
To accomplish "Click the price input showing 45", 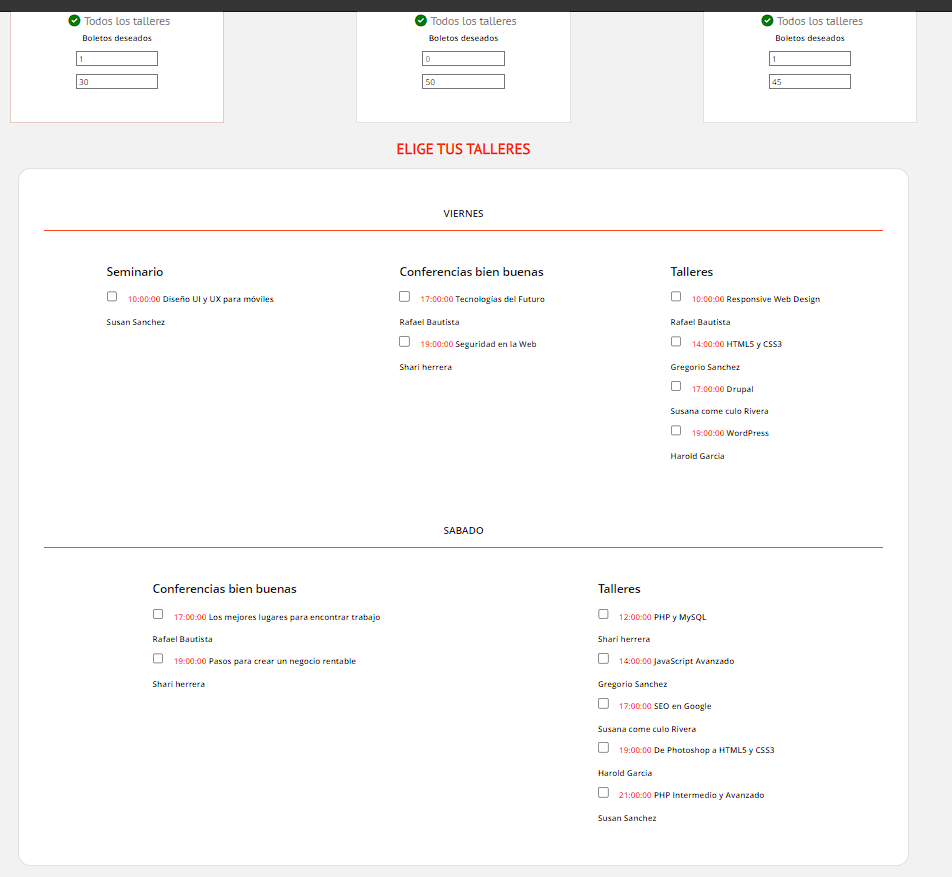I will coord(809,81).
